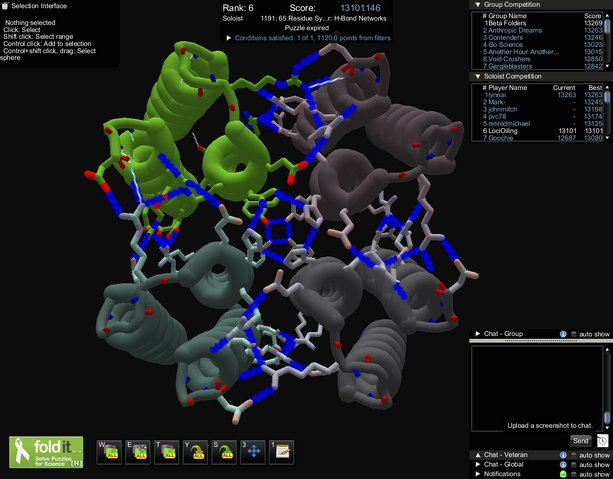613x479 pixels.
Task: Select the LociOiling row in the soloist list
Action: pos(542,131)
